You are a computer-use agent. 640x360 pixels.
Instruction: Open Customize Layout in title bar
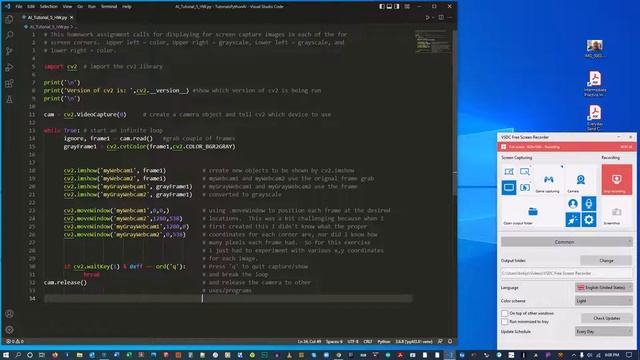click(407, 7)
